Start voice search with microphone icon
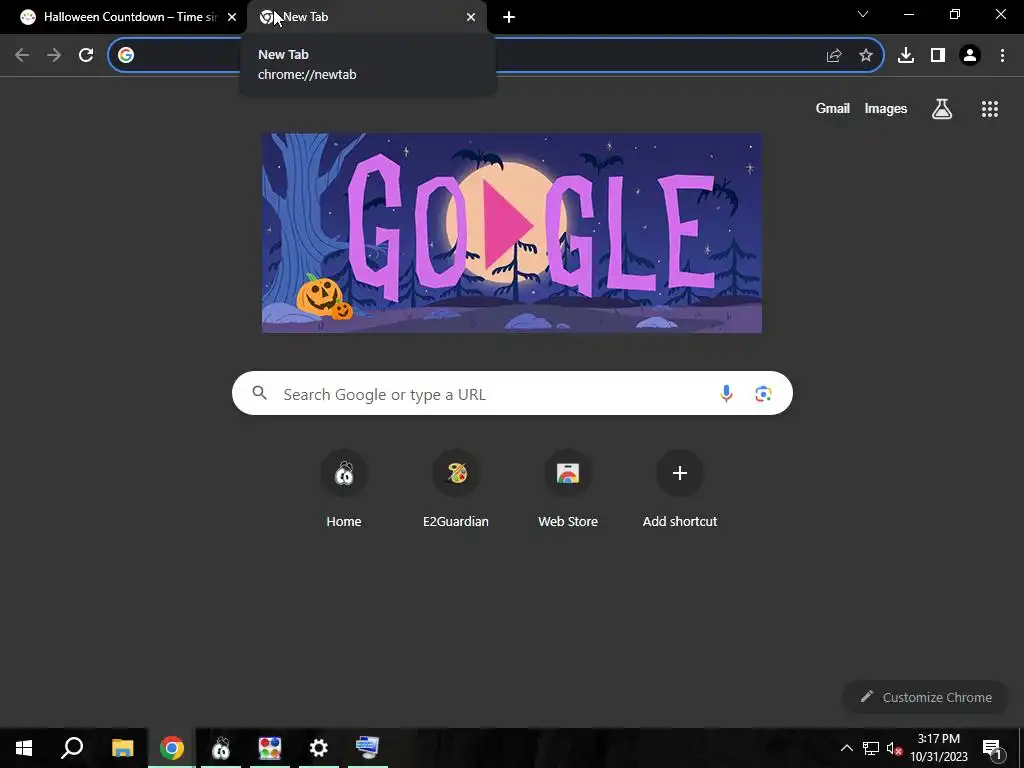The image size is (1024, 768). [x=726, y=393]
